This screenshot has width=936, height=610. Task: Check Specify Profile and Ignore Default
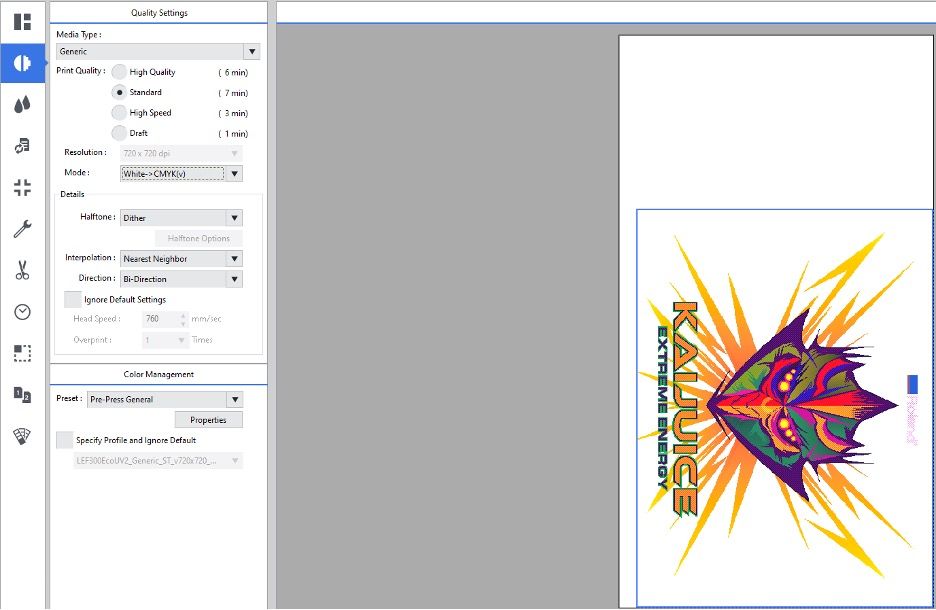(65, 440)
